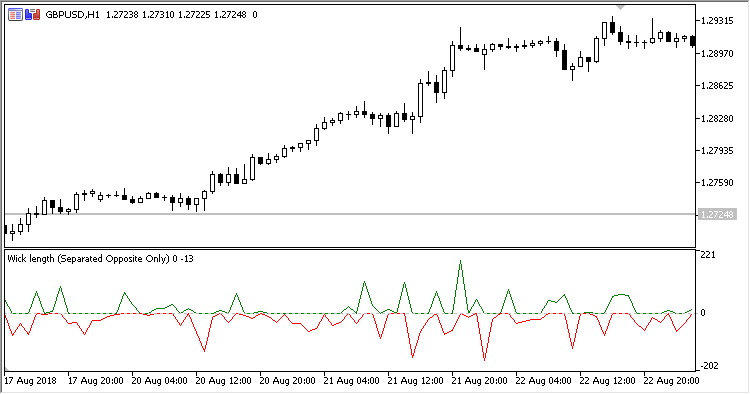Click the 22 Aug 04:00 time label
Viewport: 750px width, 394px height.
click(543, 381)
